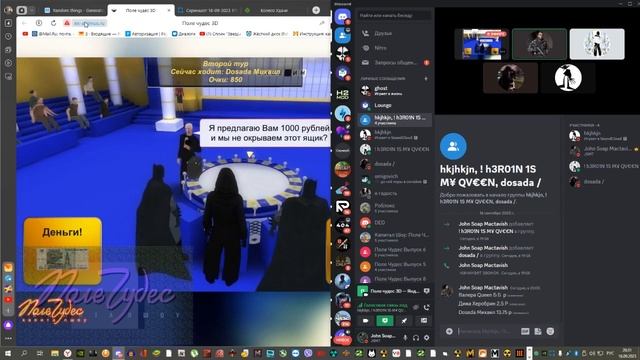
Task: Toggle green screen share button
Action: (x=384, y=320)
